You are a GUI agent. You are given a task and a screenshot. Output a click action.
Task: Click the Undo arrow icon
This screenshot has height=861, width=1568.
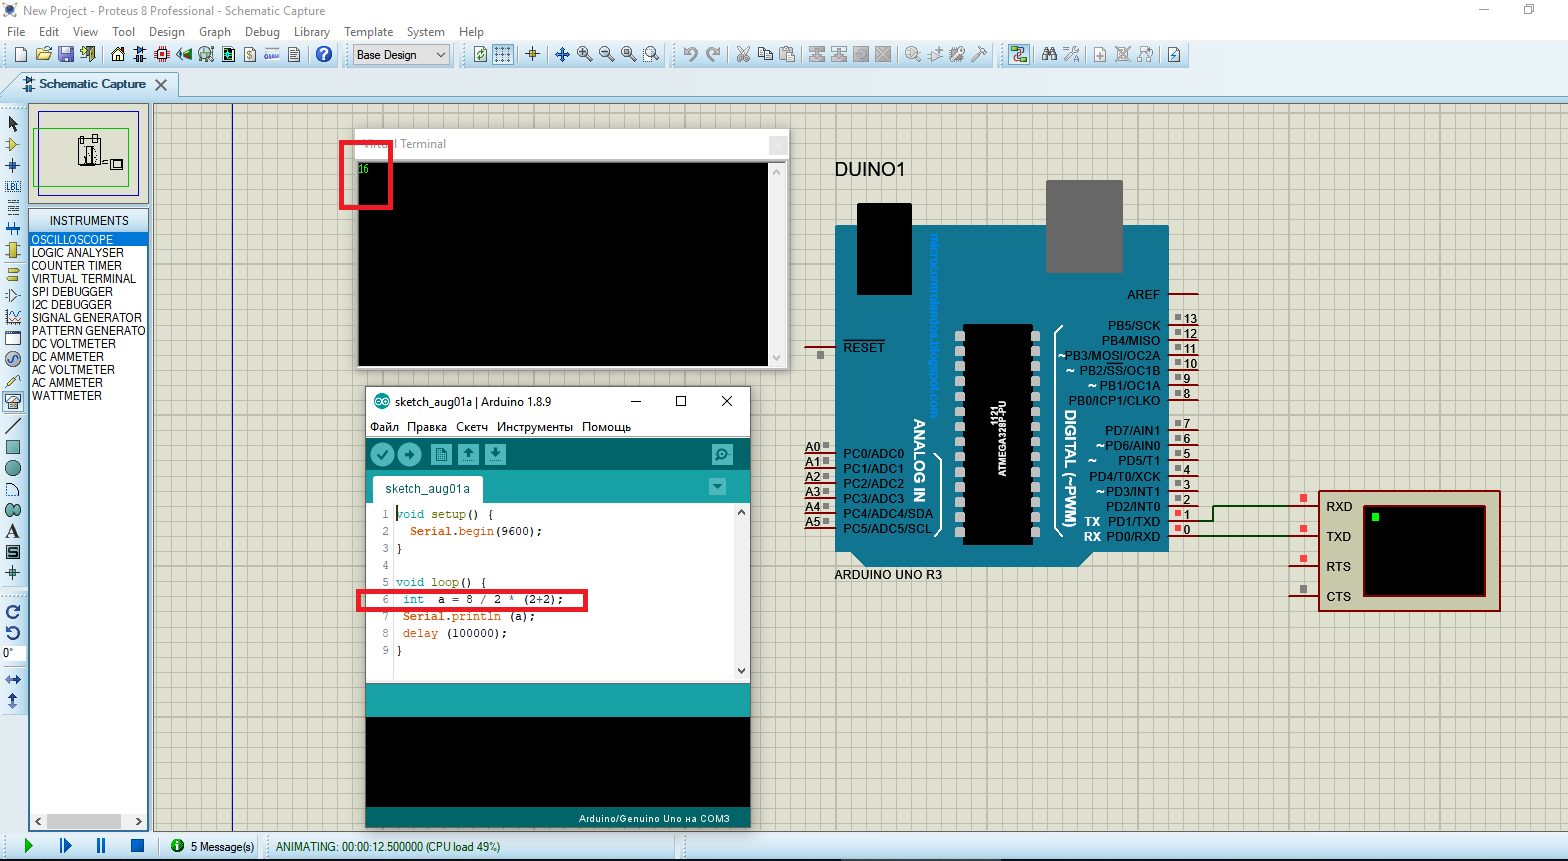[x=691, y=54]
